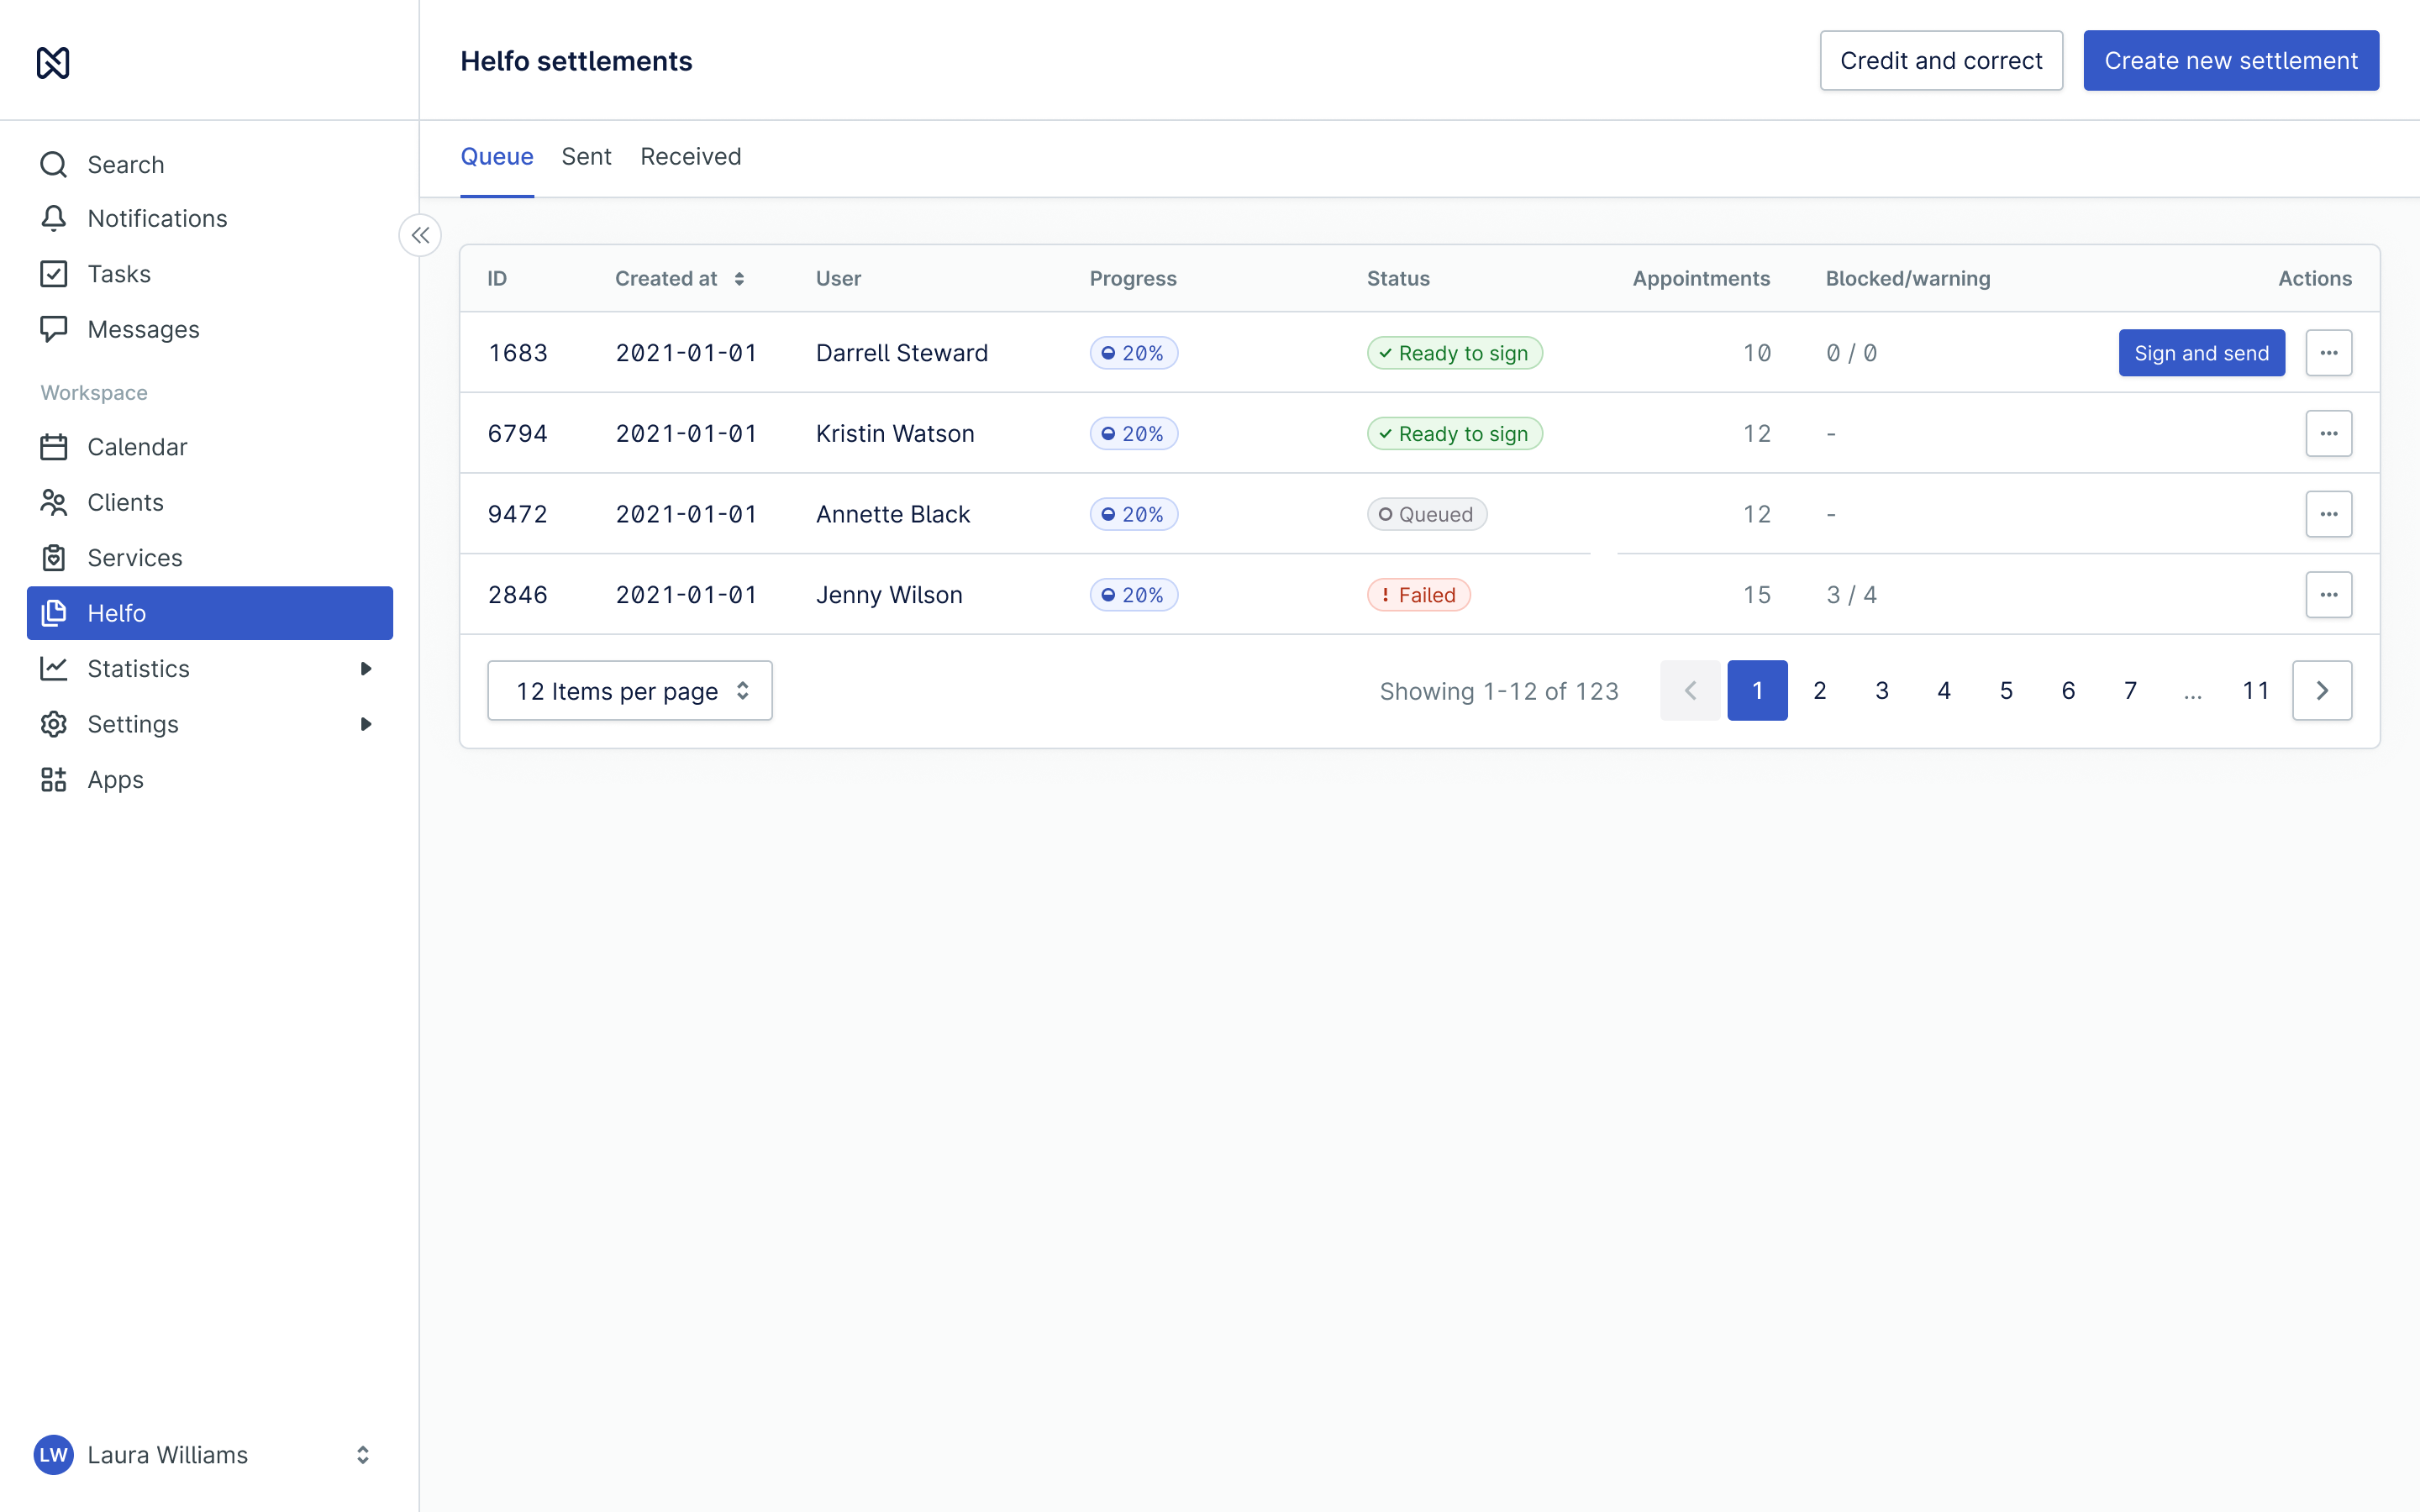Click the Failed status badge
Screen dimensions: 2420x1512
click(1419, 595)
